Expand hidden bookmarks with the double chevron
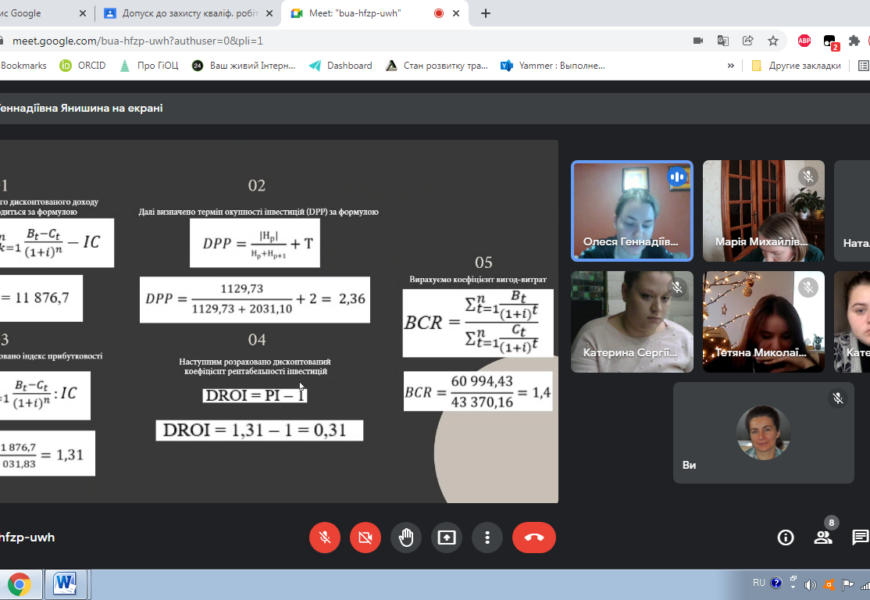The image size is (870, 600). point(731,66)
